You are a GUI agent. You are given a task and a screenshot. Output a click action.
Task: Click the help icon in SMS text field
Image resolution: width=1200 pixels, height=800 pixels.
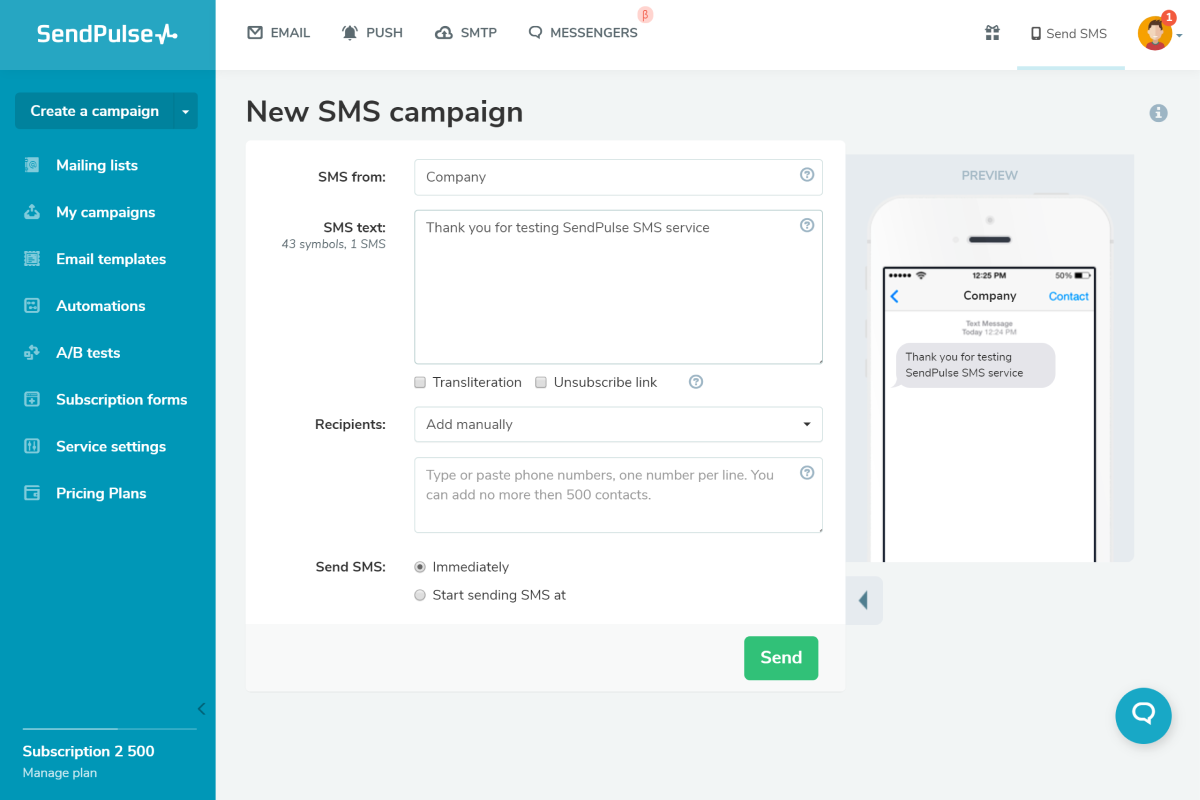coord(807,225)
